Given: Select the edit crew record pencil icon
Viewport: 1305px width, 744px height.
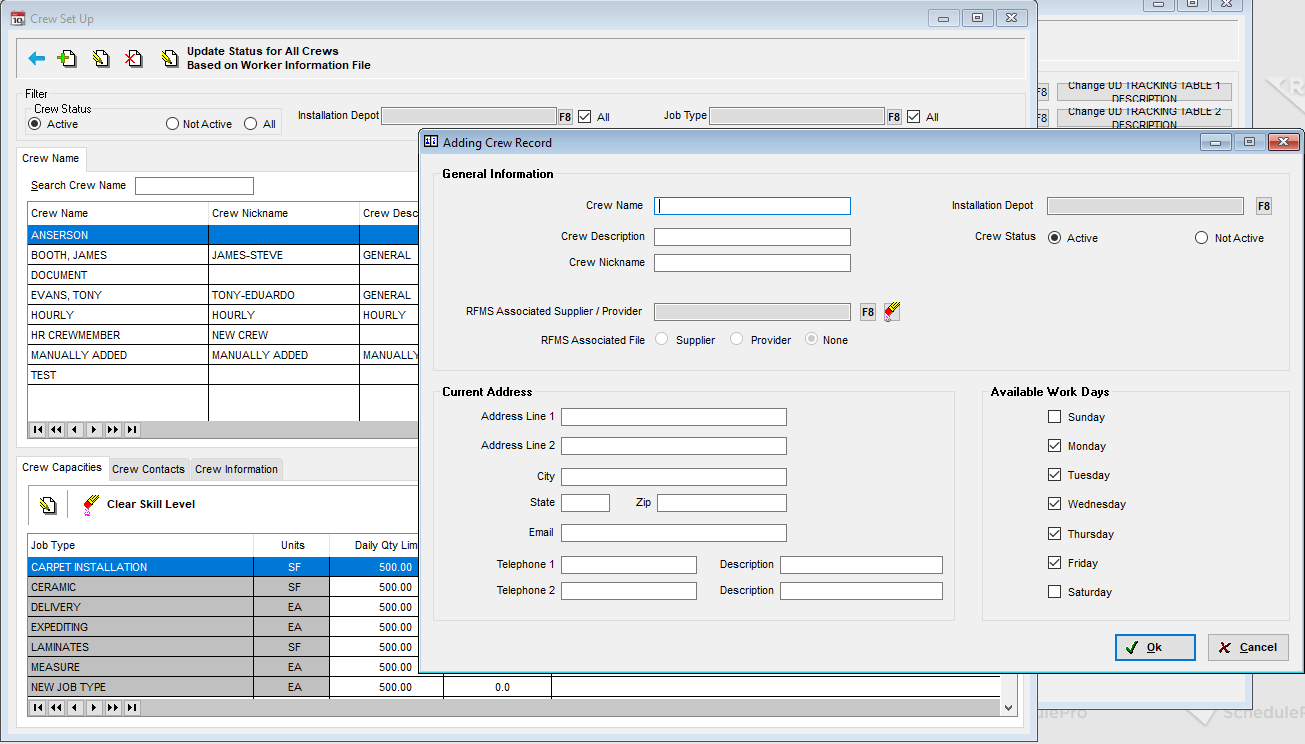Looking at the screenshot, I should point(101,58).
